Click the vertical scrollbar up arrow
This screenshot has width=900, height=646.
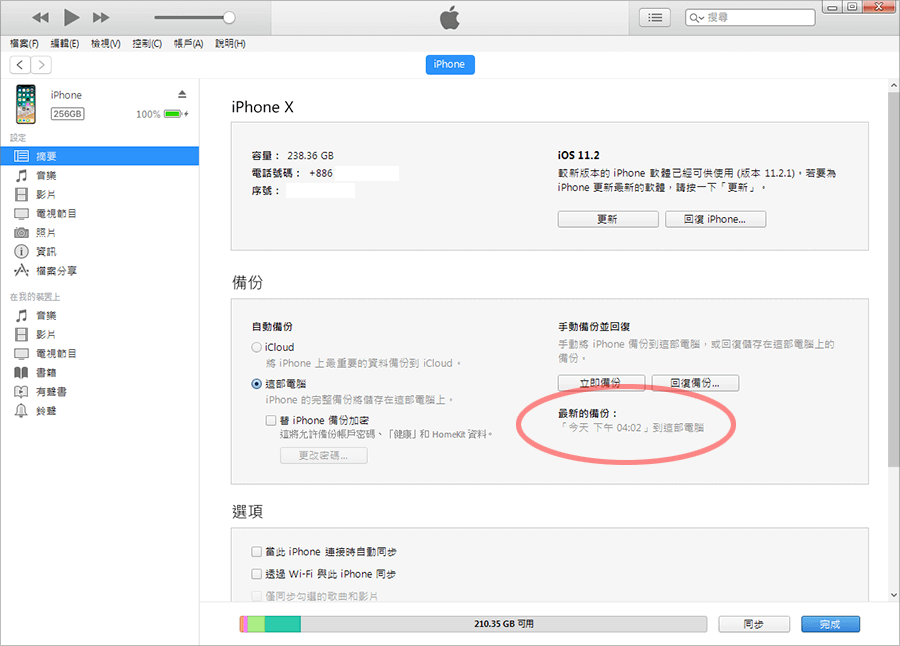tap(894, 86)
